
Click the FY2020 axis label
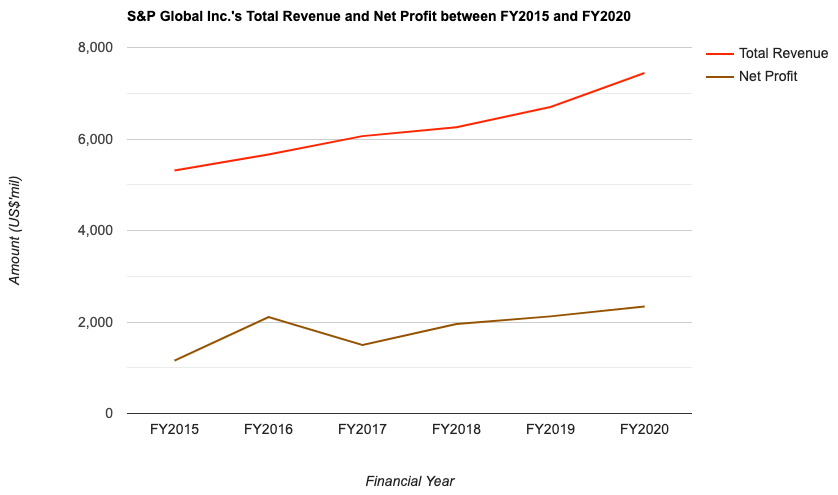coord(645,429)
